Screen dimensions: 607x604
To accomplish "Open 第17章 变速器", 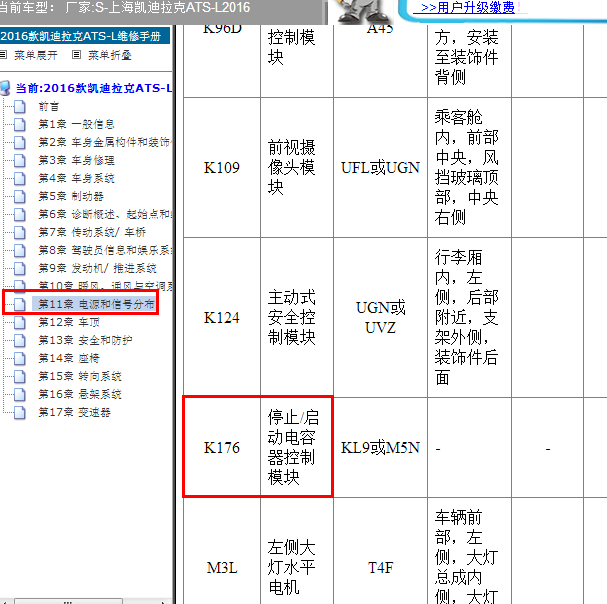I will point(74,412).
